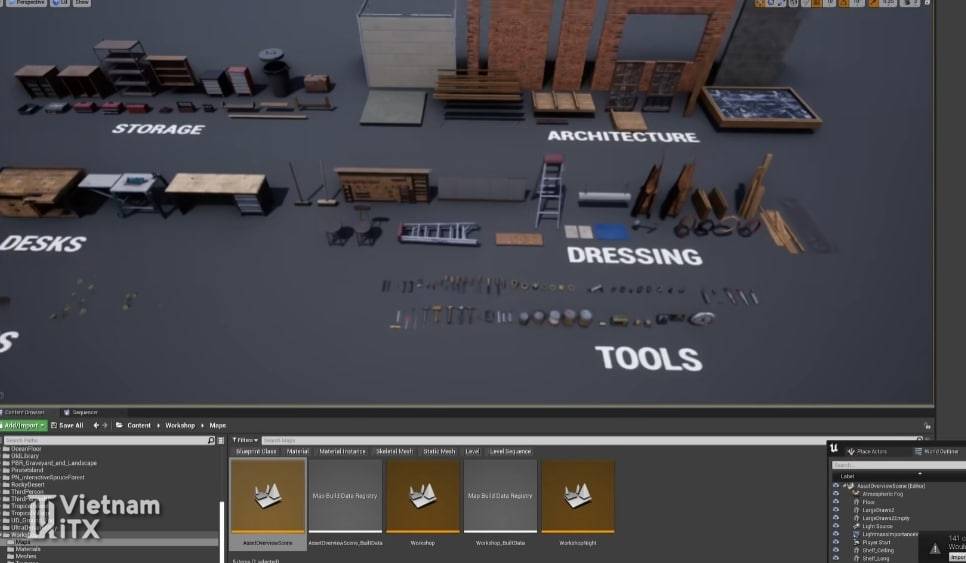Click the Unreal Engine logo icon
The height and width of the screenshot is (563, 966).
click(835, 449)
